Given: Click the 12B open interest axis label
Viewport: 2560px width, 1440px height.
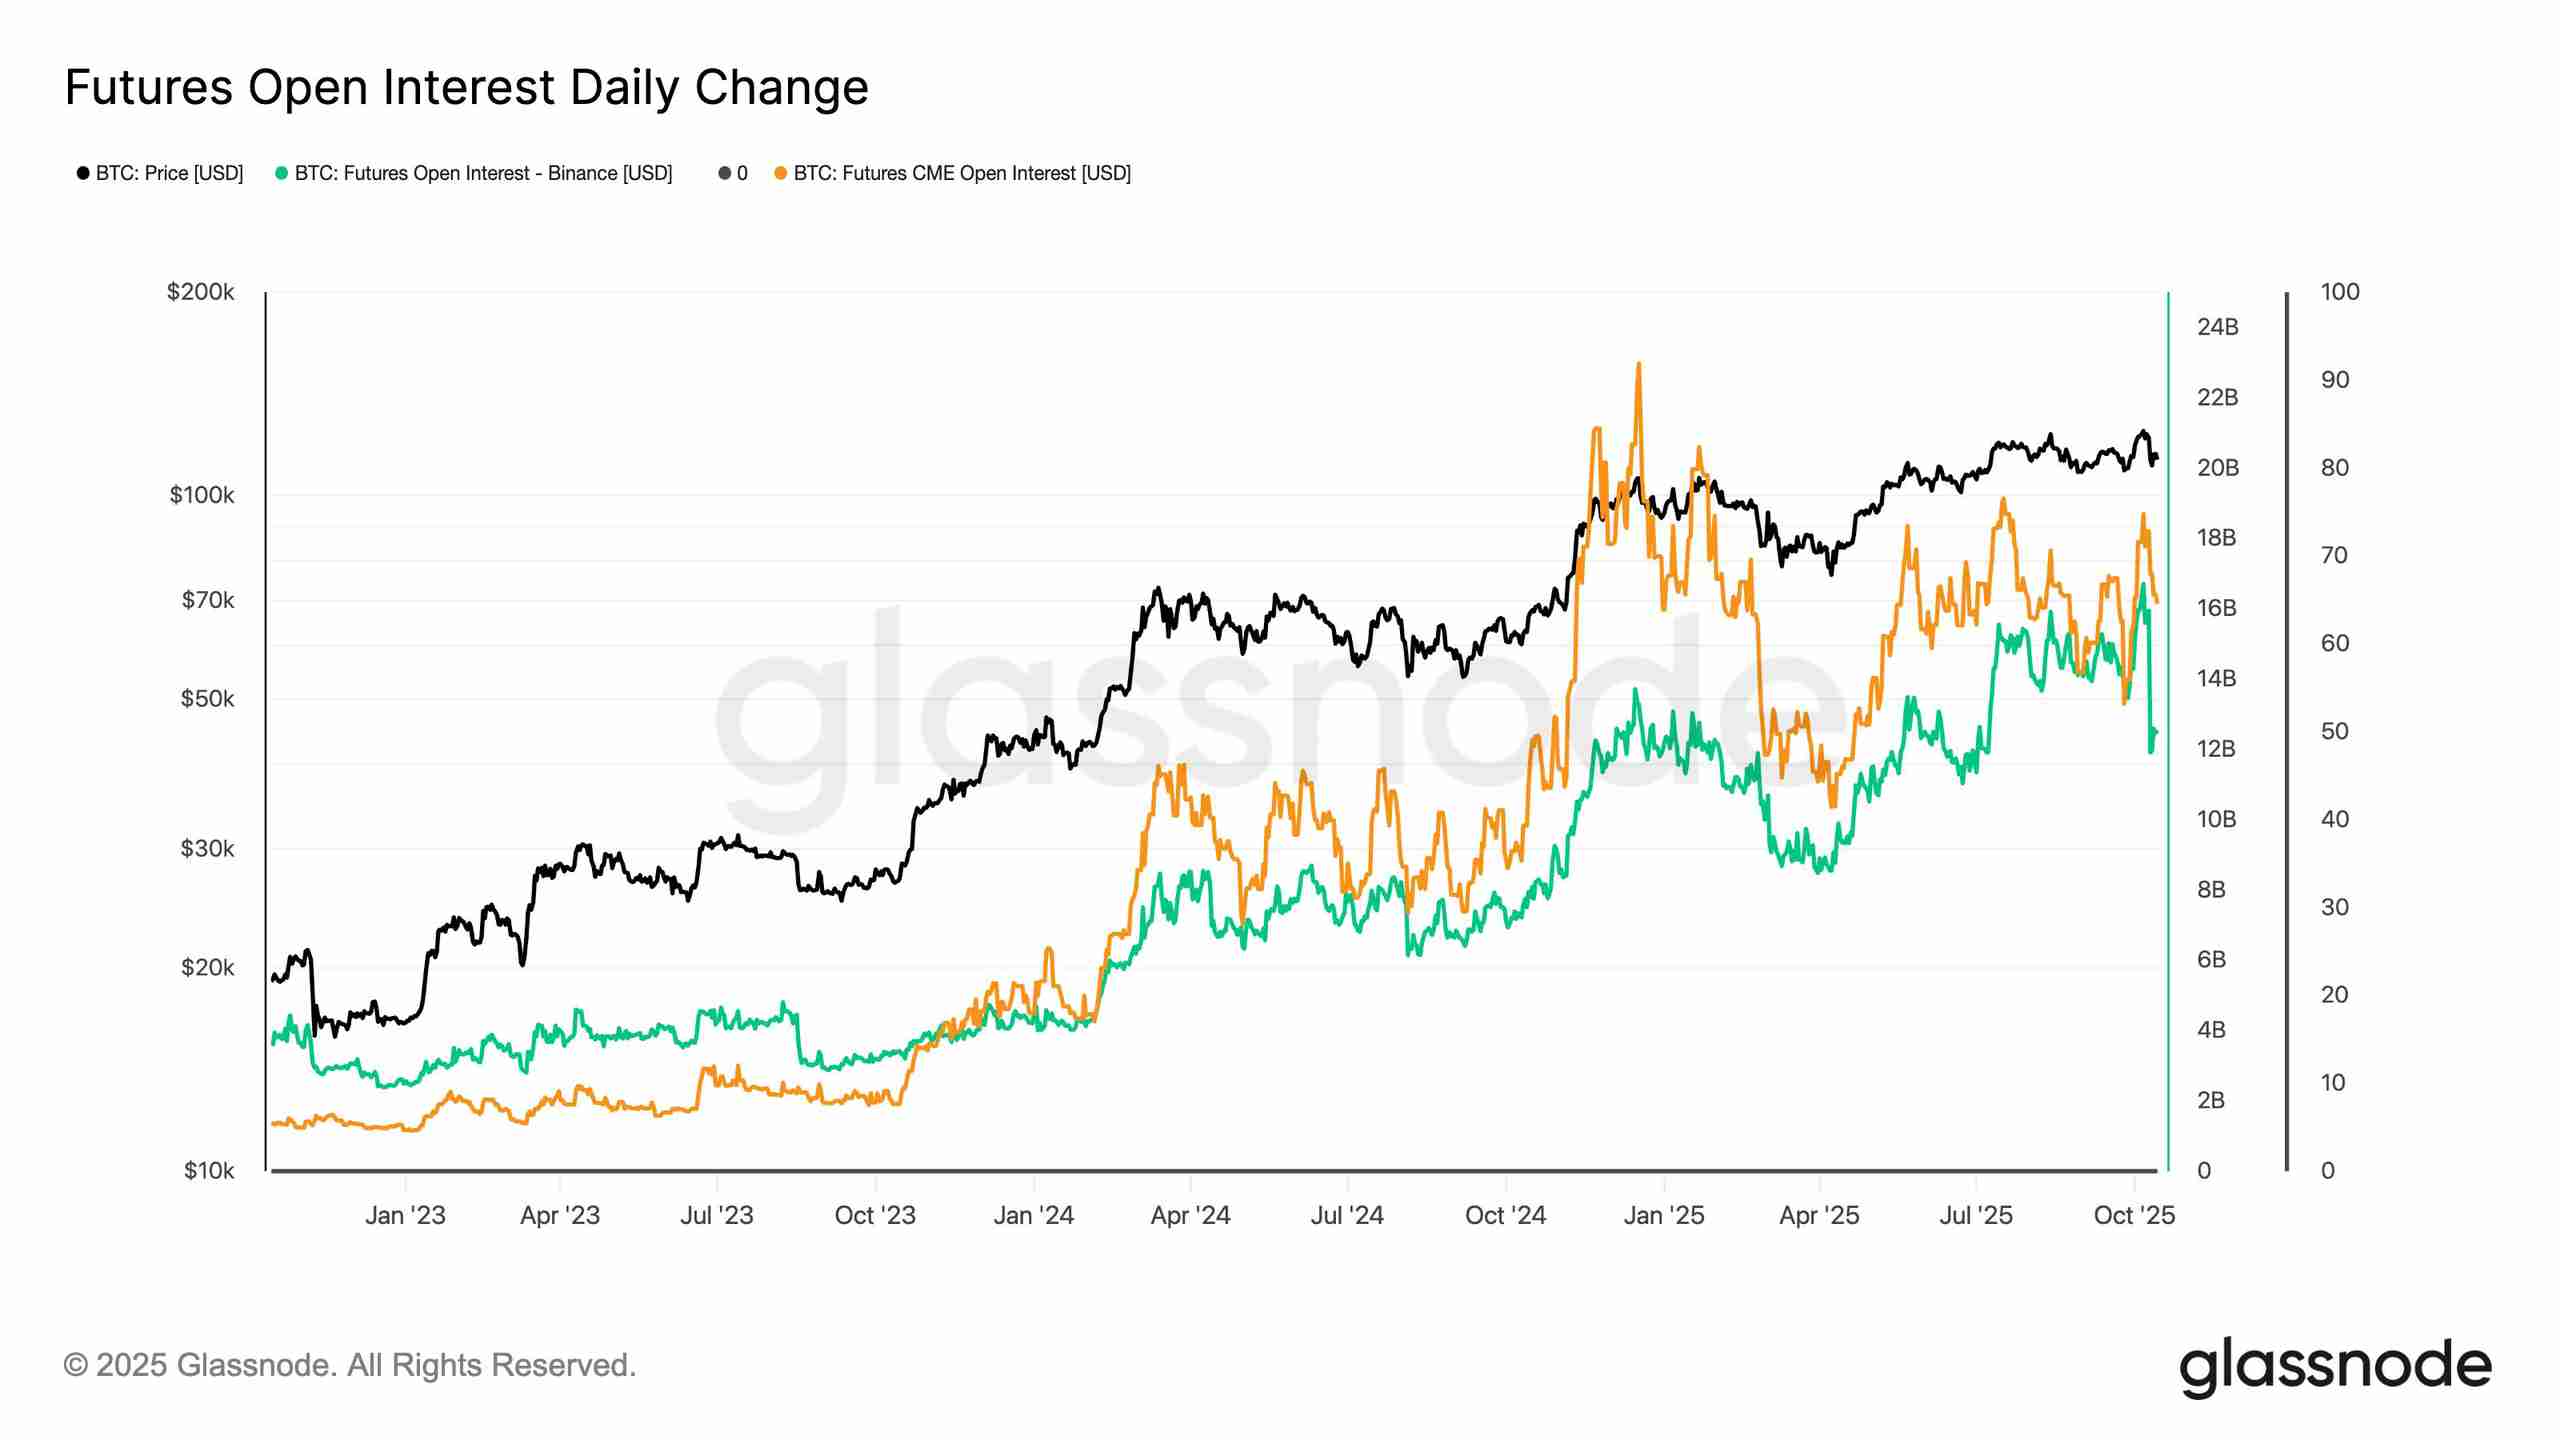Looking at the screenshot, I should [x=2216, y=749].
